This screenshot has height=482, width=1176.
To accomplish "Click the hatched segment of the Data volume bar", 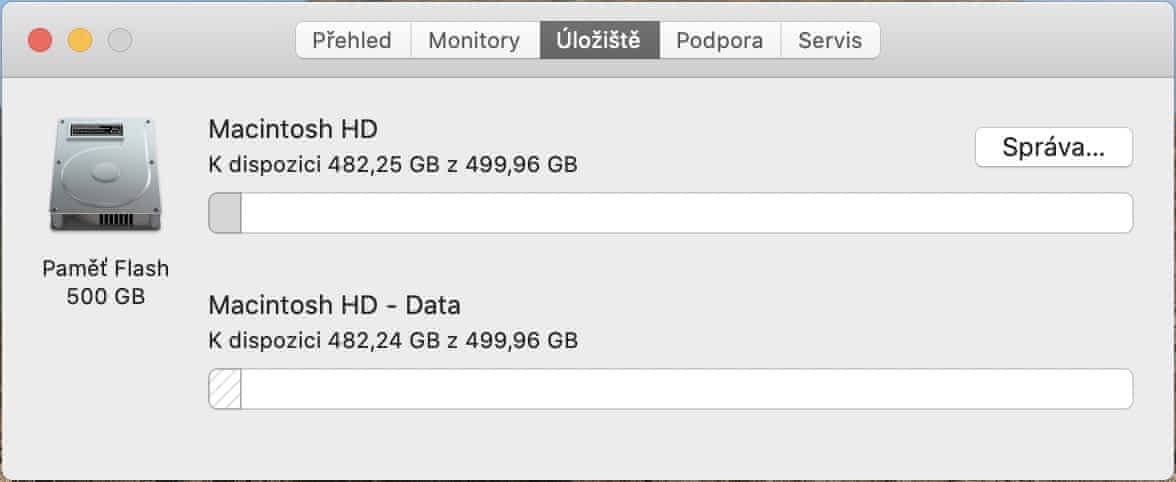I will point(225,389).
